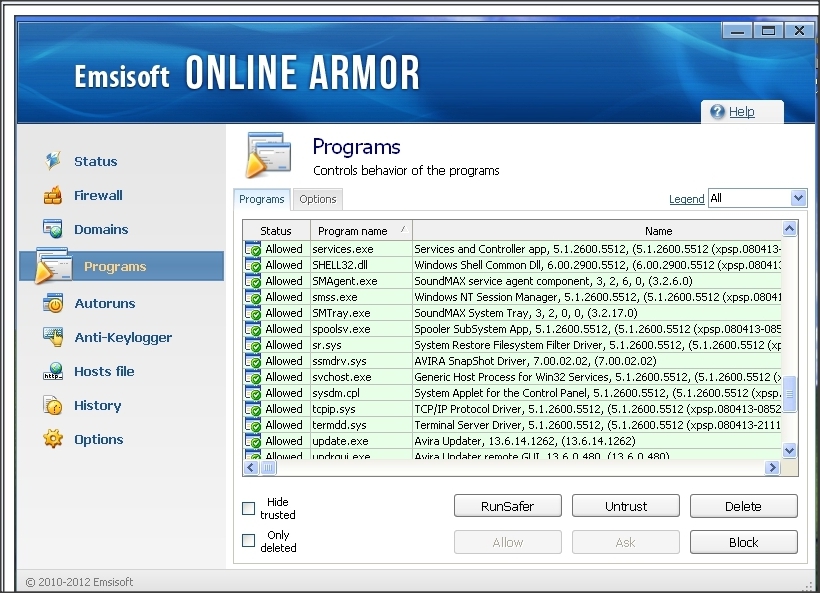Screen dimensions: 820x593
Task: Open the Domains section
Action: [101, 229]
